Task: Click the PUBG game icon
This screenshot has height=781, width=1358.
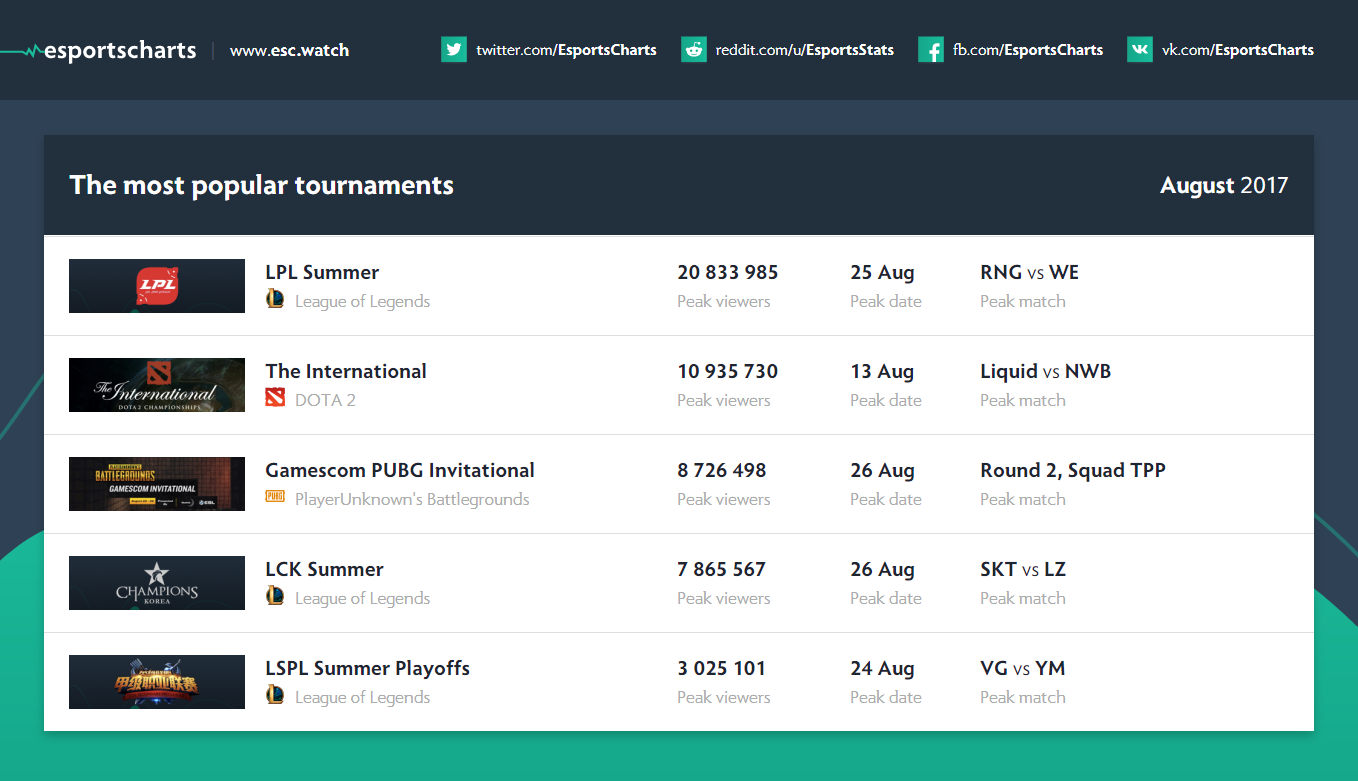Action: click(275, 497)
